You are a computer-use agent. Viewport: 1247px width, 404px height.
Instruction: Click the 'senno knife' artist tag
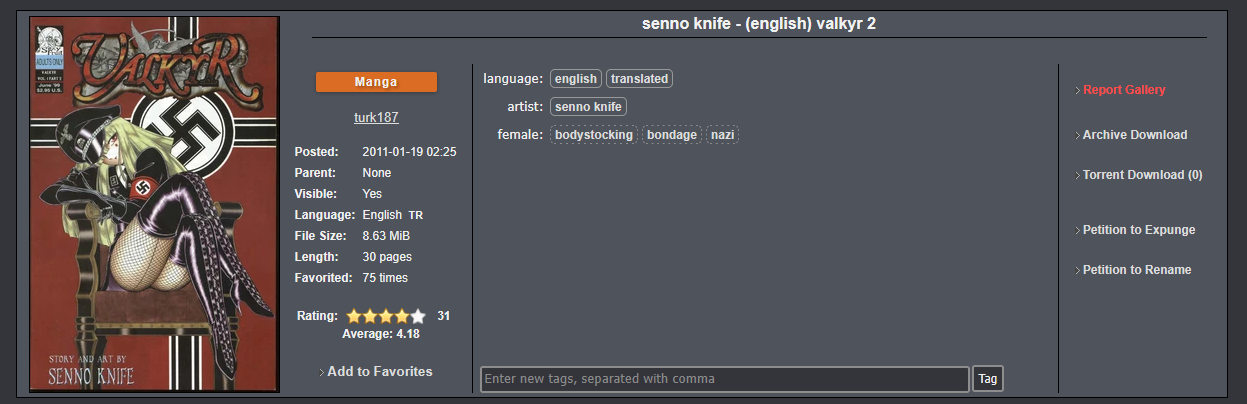588,107
